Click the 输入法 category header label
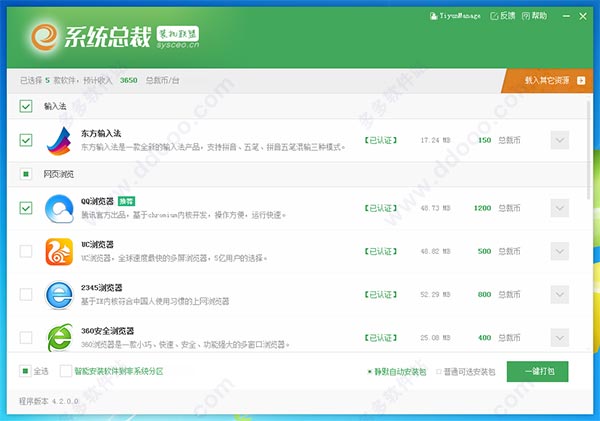 click(55, 106)
